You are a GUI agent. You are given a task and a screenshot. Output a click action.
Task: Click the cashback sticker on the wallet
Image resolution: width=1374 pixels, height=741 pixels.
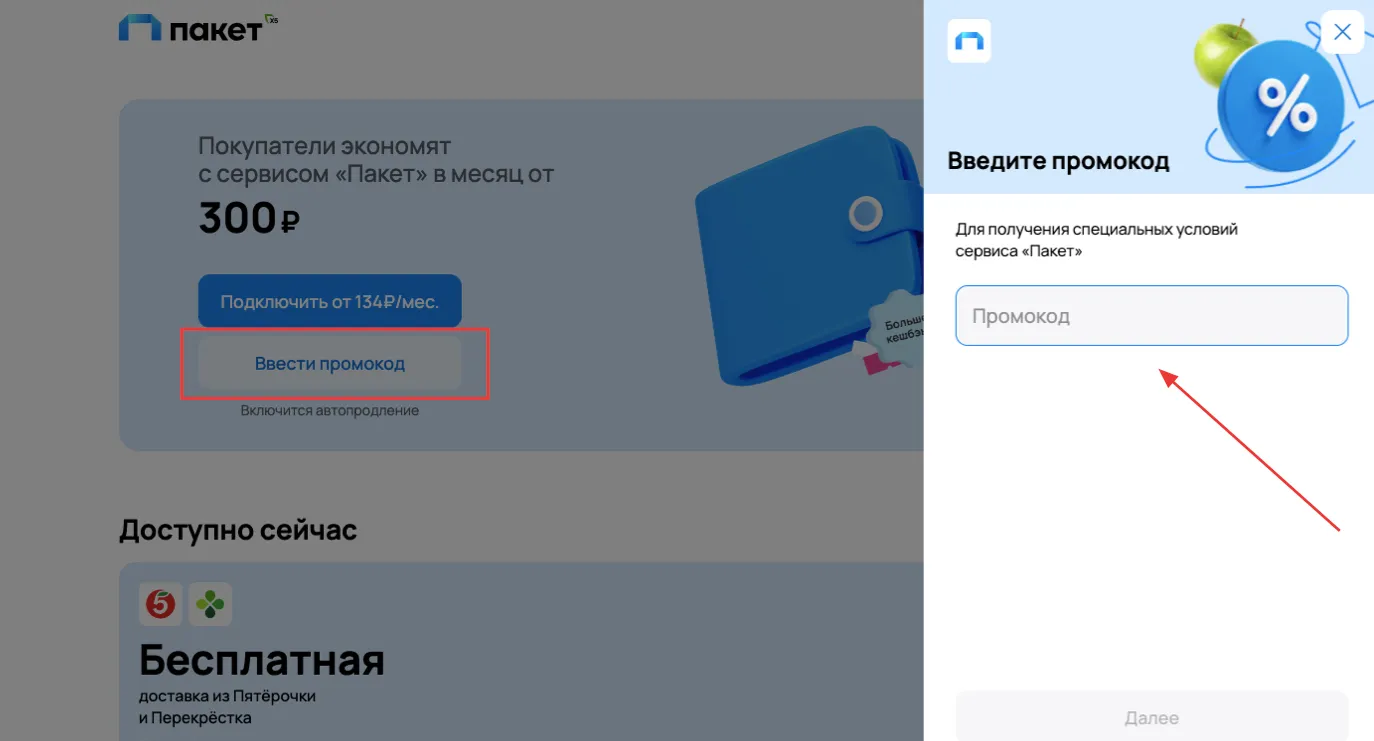coord(896,329)
